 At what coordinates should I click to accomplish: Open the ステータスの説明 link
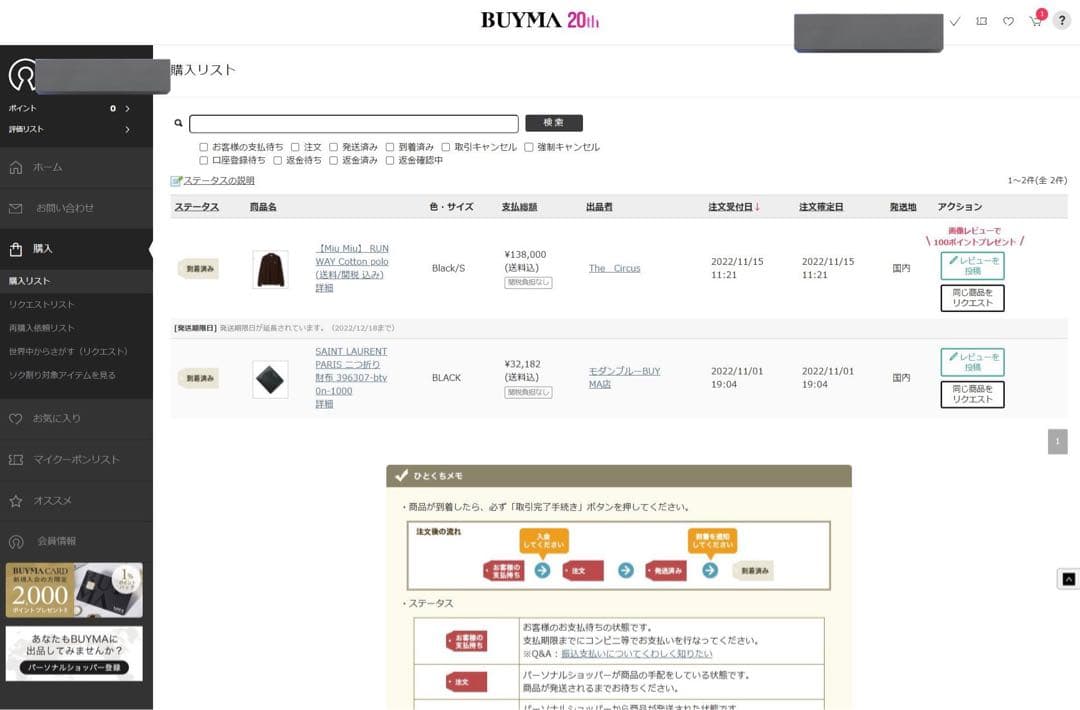(x=219, y=180)
